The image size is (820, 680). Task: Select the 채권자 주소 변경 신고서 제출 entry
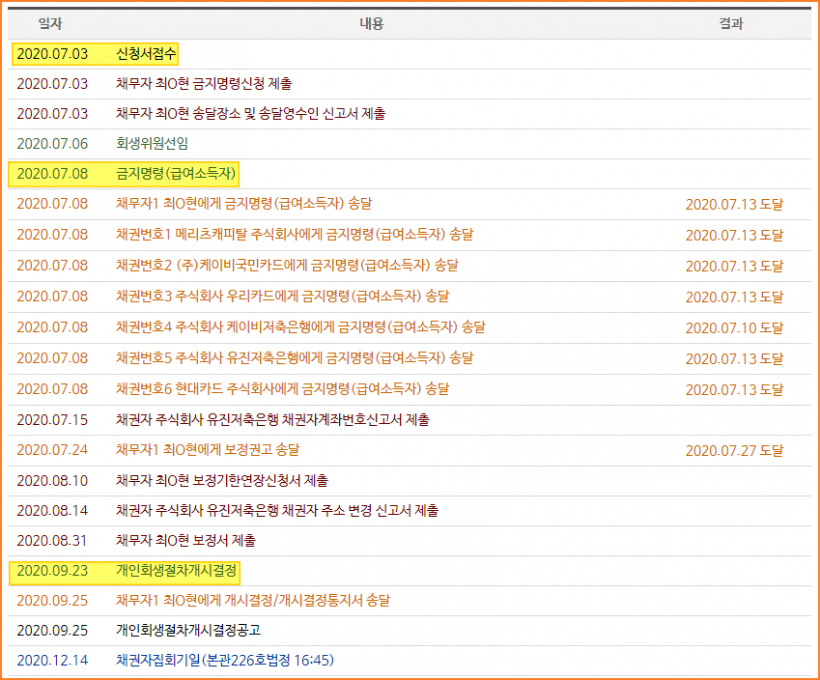pyautogui.click(x=277, y=511)
